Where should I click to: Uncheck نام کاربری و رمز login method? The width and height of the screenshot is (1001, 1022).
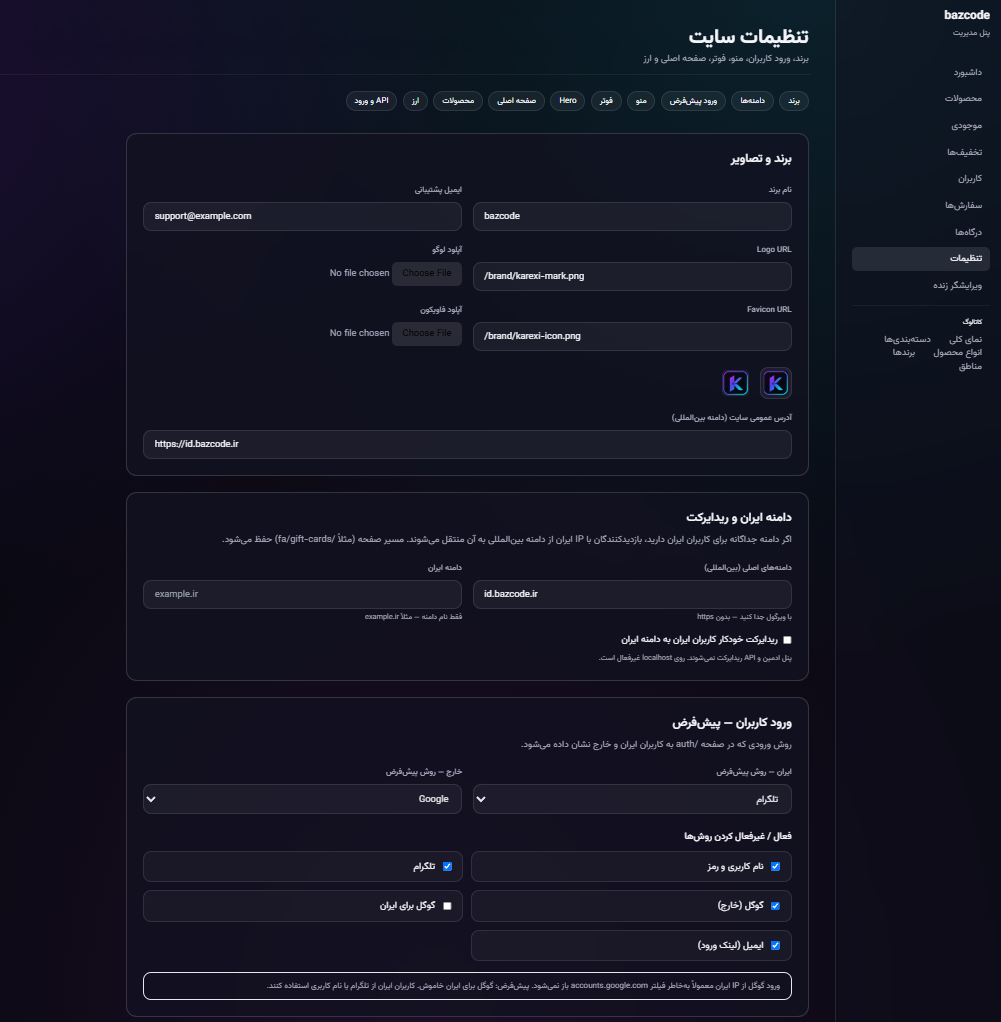point(776,867)
